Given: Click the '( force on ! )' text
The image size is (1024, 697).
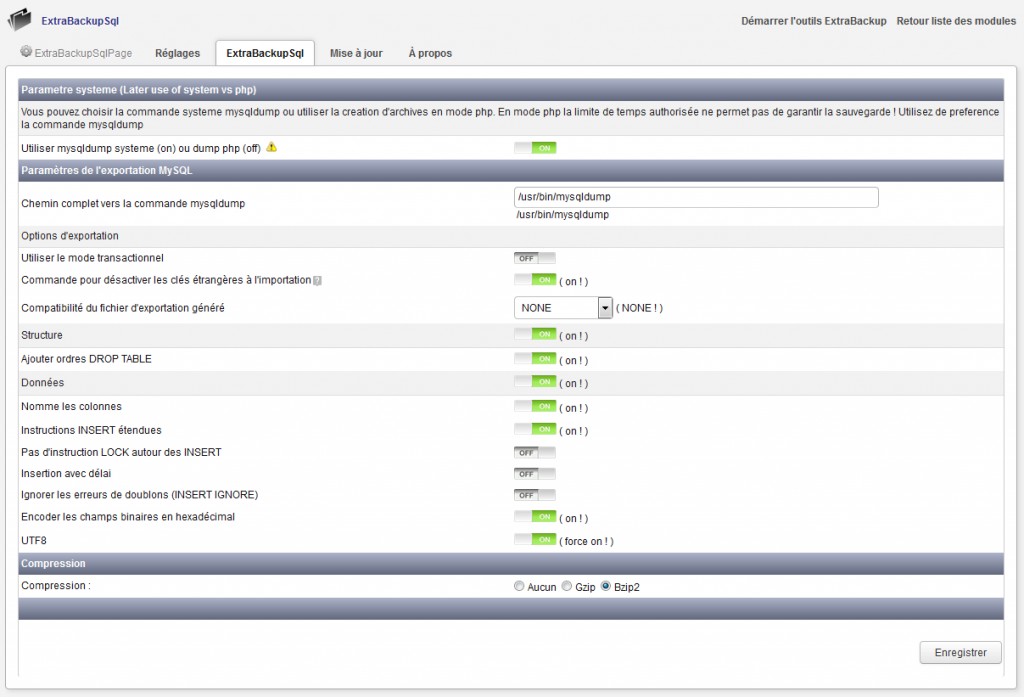Looking at the screenshot, I should pos(586,542).
